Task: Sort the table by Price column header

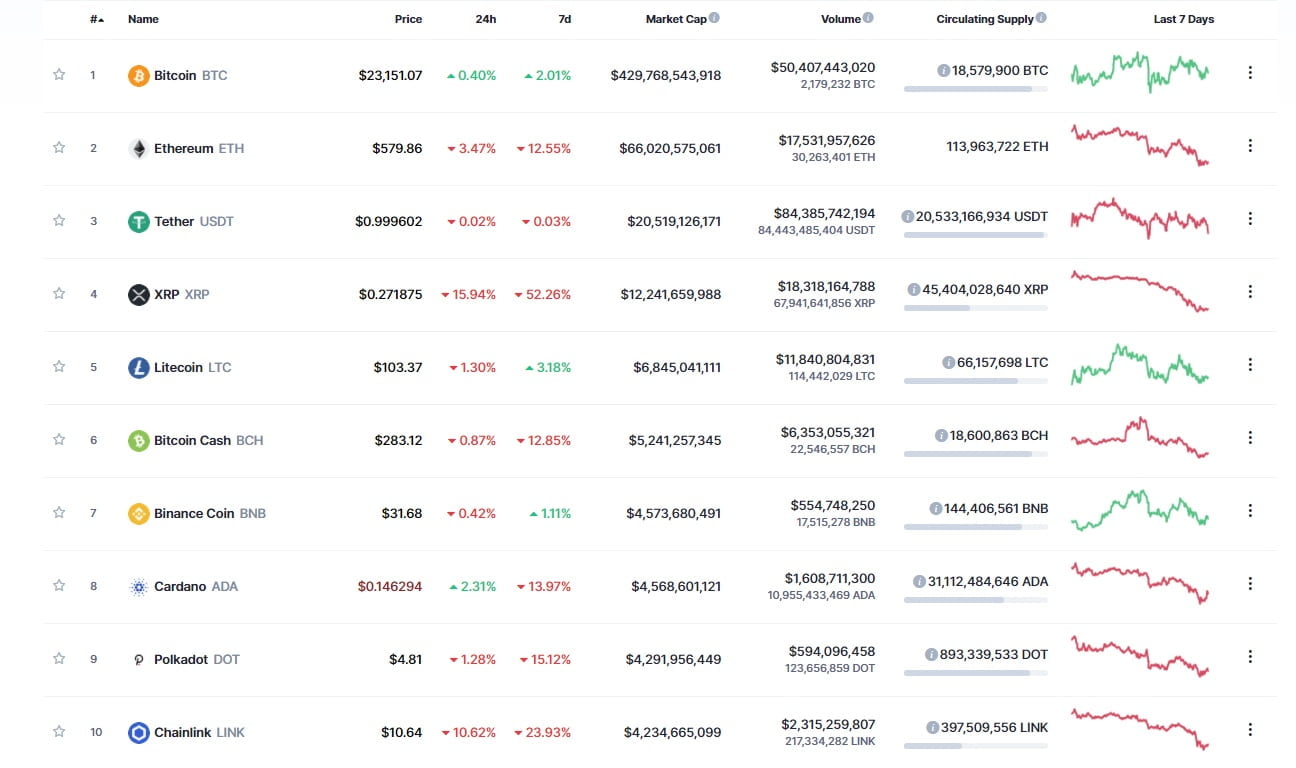Action: 408,19
